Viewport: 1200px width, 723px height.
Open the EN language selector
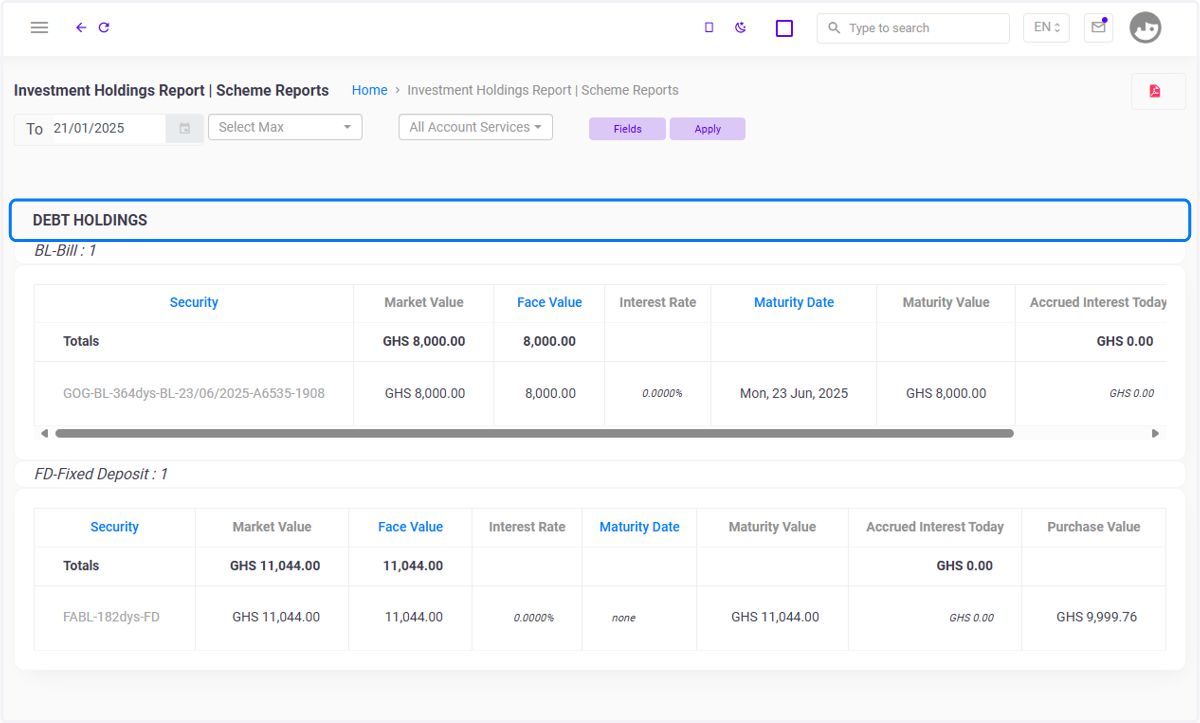click(1047, 28)
